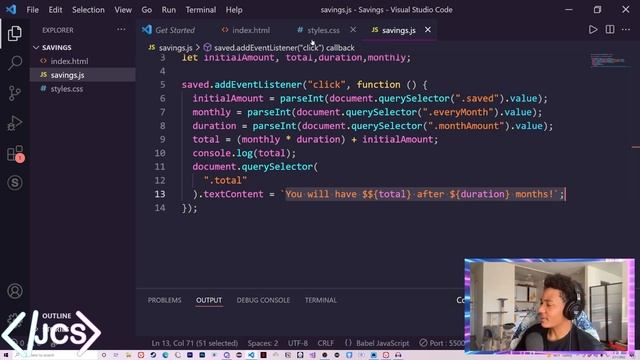
Task: Open Explorer views and more actions ellipsis
Action: [x=121, y=30]
